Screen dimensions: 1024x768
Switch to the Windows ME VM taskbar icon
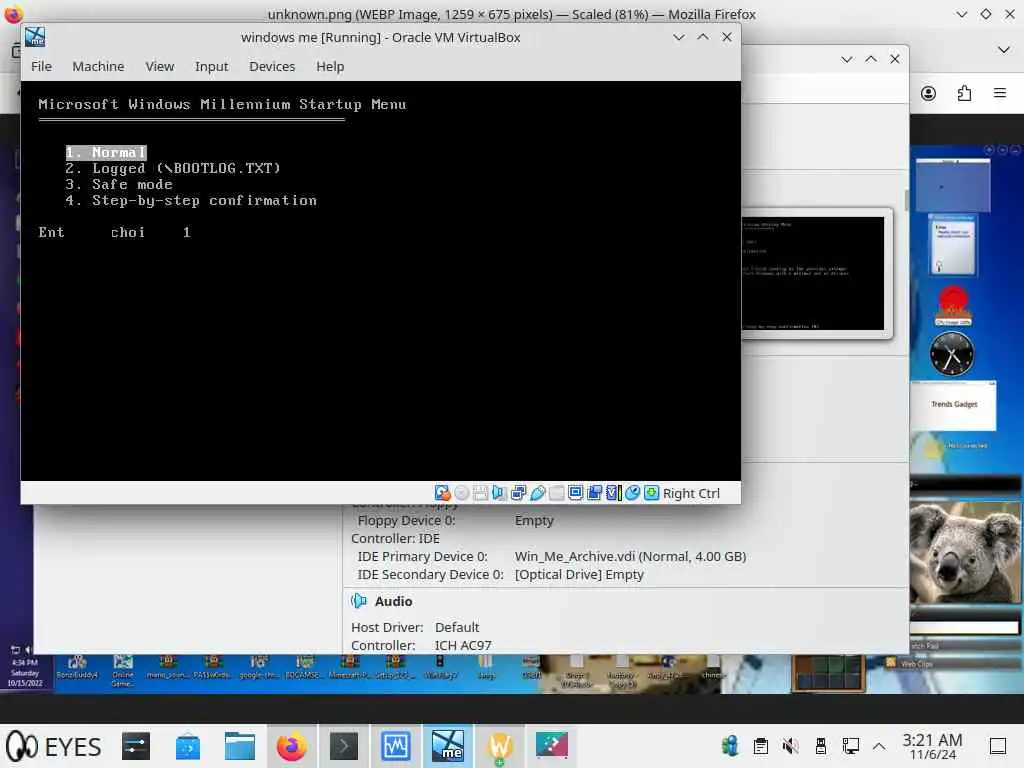(x=447, y=746)
